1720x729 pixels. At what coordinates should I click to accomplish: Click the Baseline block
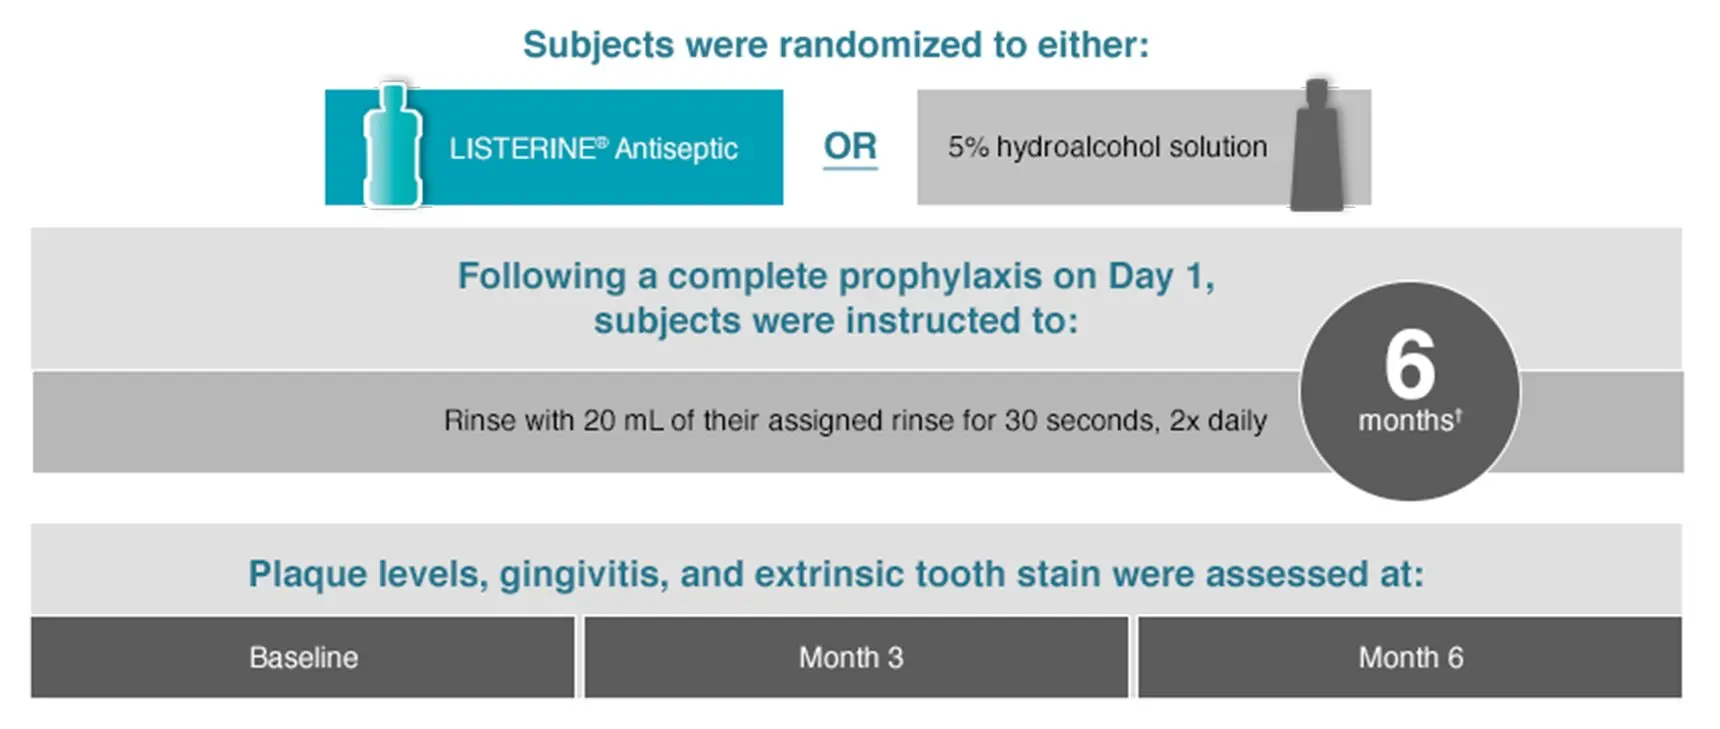point(303,657)
